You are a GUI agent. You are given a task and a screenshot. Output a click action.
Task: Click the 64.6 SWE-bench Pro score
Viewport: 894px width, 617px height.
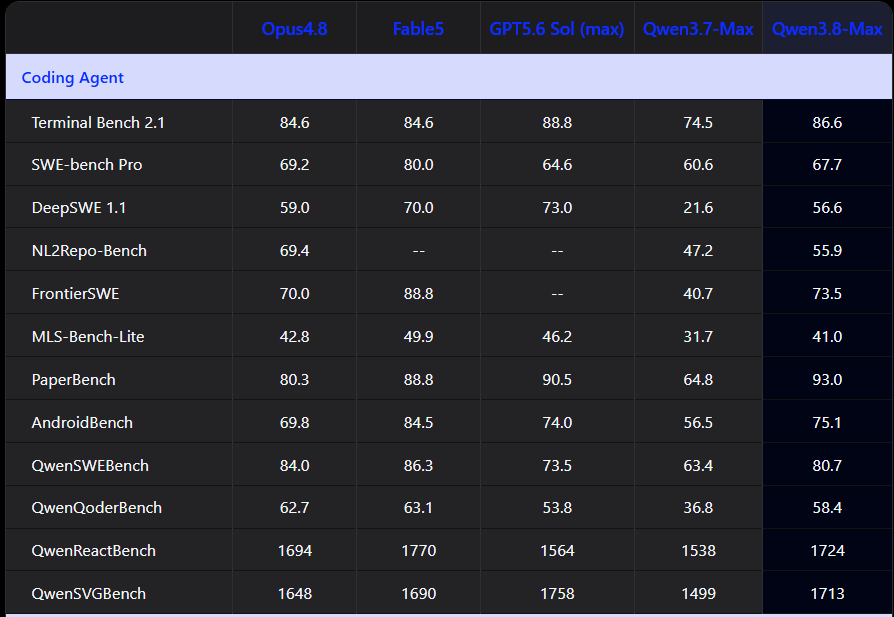[557, 165]
